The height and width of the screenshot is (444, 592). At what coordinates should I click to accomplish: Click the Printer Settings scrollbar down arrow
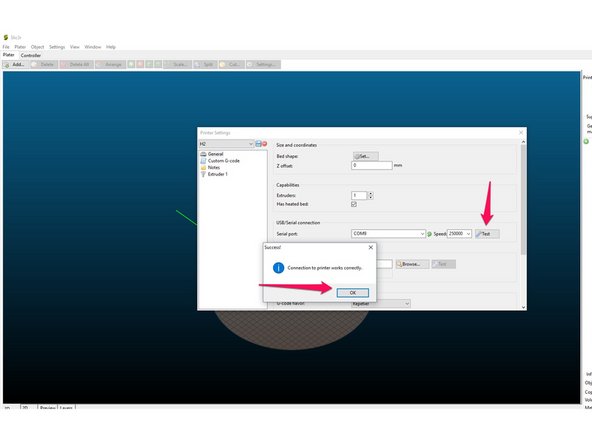pos(523,307)
